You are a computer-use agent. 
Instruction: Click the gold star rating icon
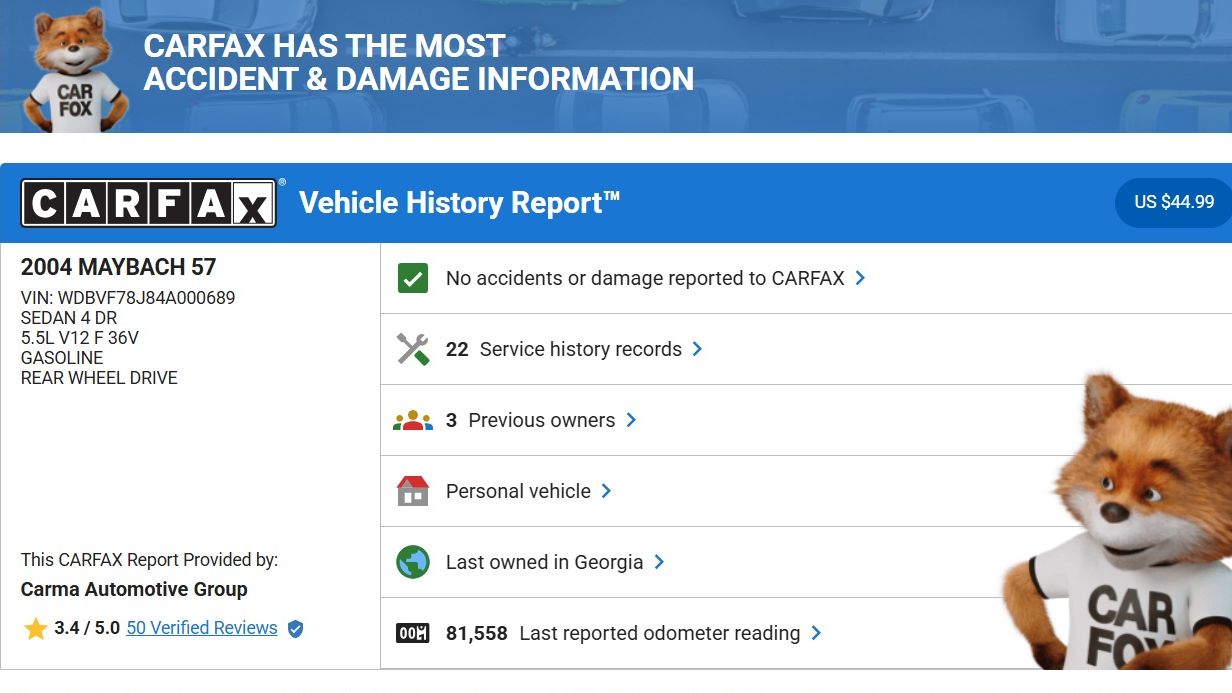[36, 629]
